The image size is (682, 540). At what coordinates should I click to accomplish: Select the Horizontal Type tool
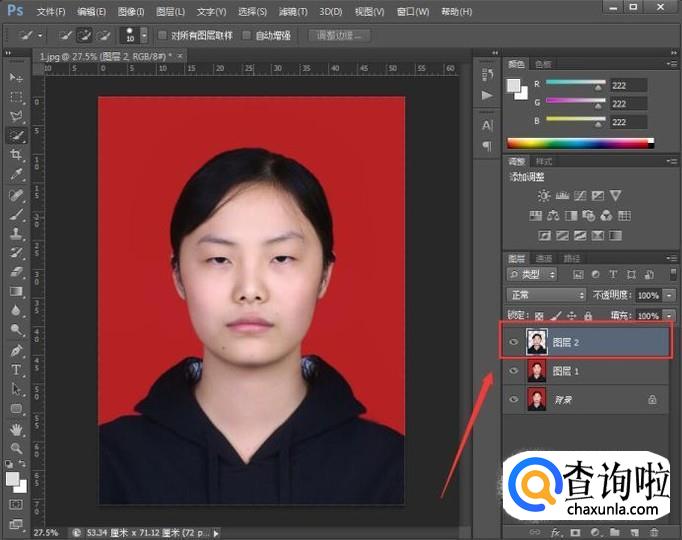pyautogui.click(x=16, y=370)
